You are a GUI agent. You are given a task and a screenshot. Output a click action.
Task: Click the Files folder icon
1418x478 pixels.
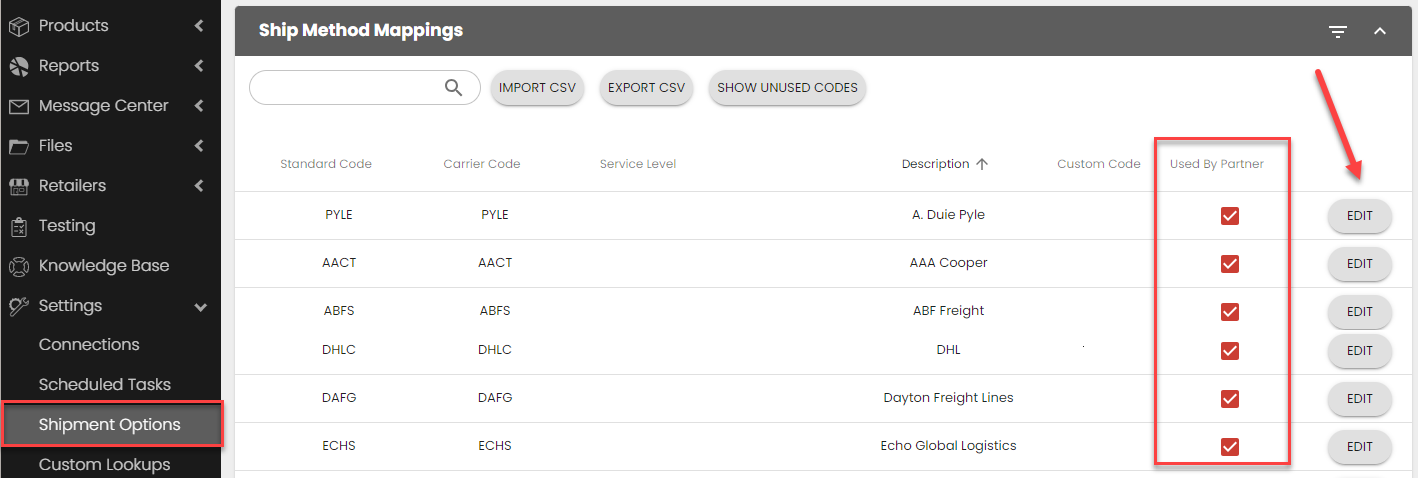tap(18, 146)
